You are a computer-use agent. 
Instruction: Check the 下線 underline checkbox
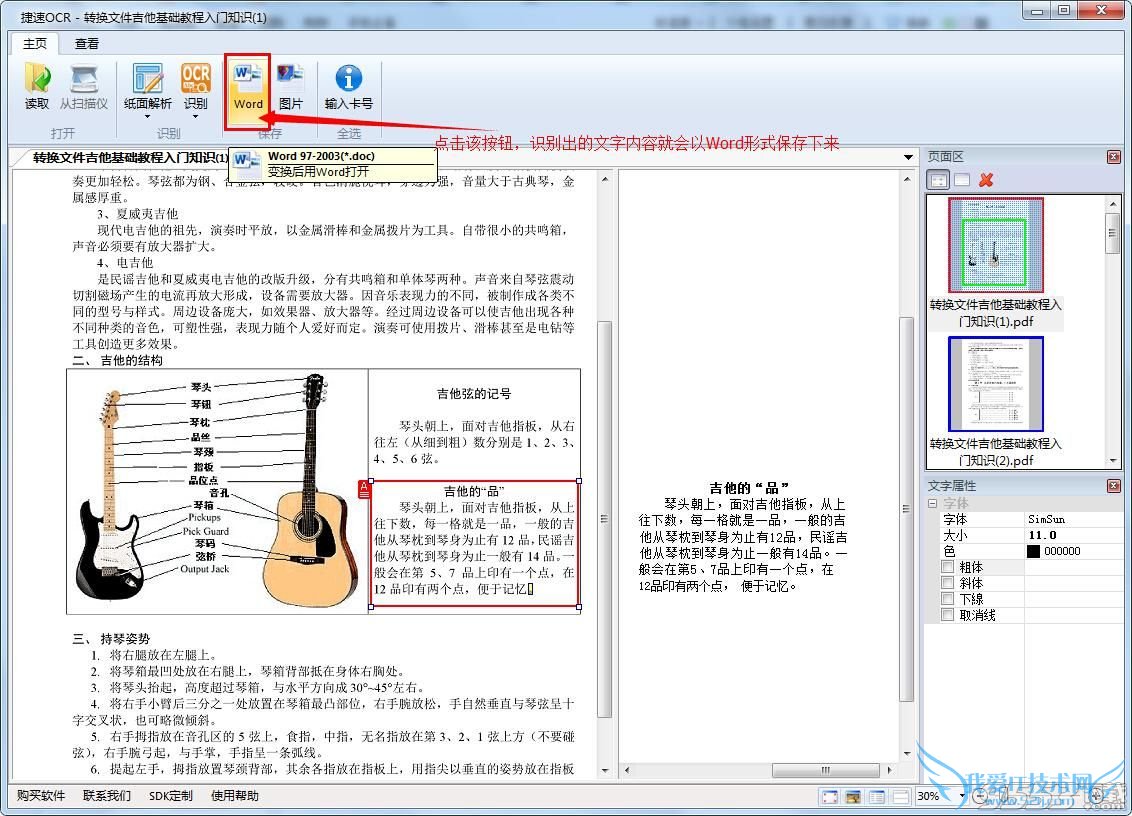(948, 599)
